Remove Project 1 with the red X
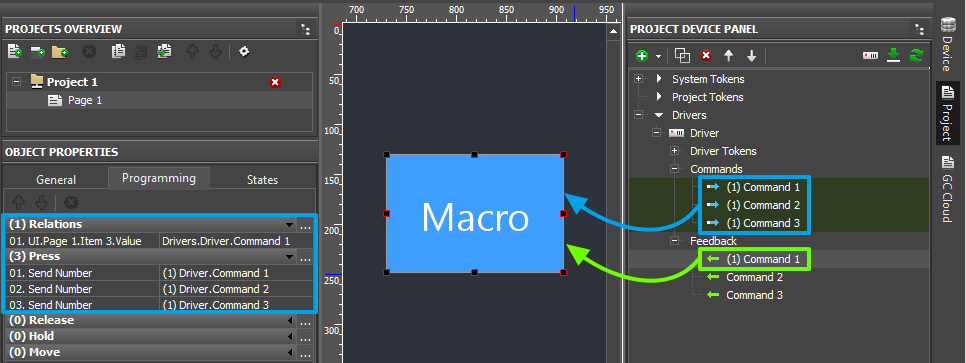 (x=275, y=82)
